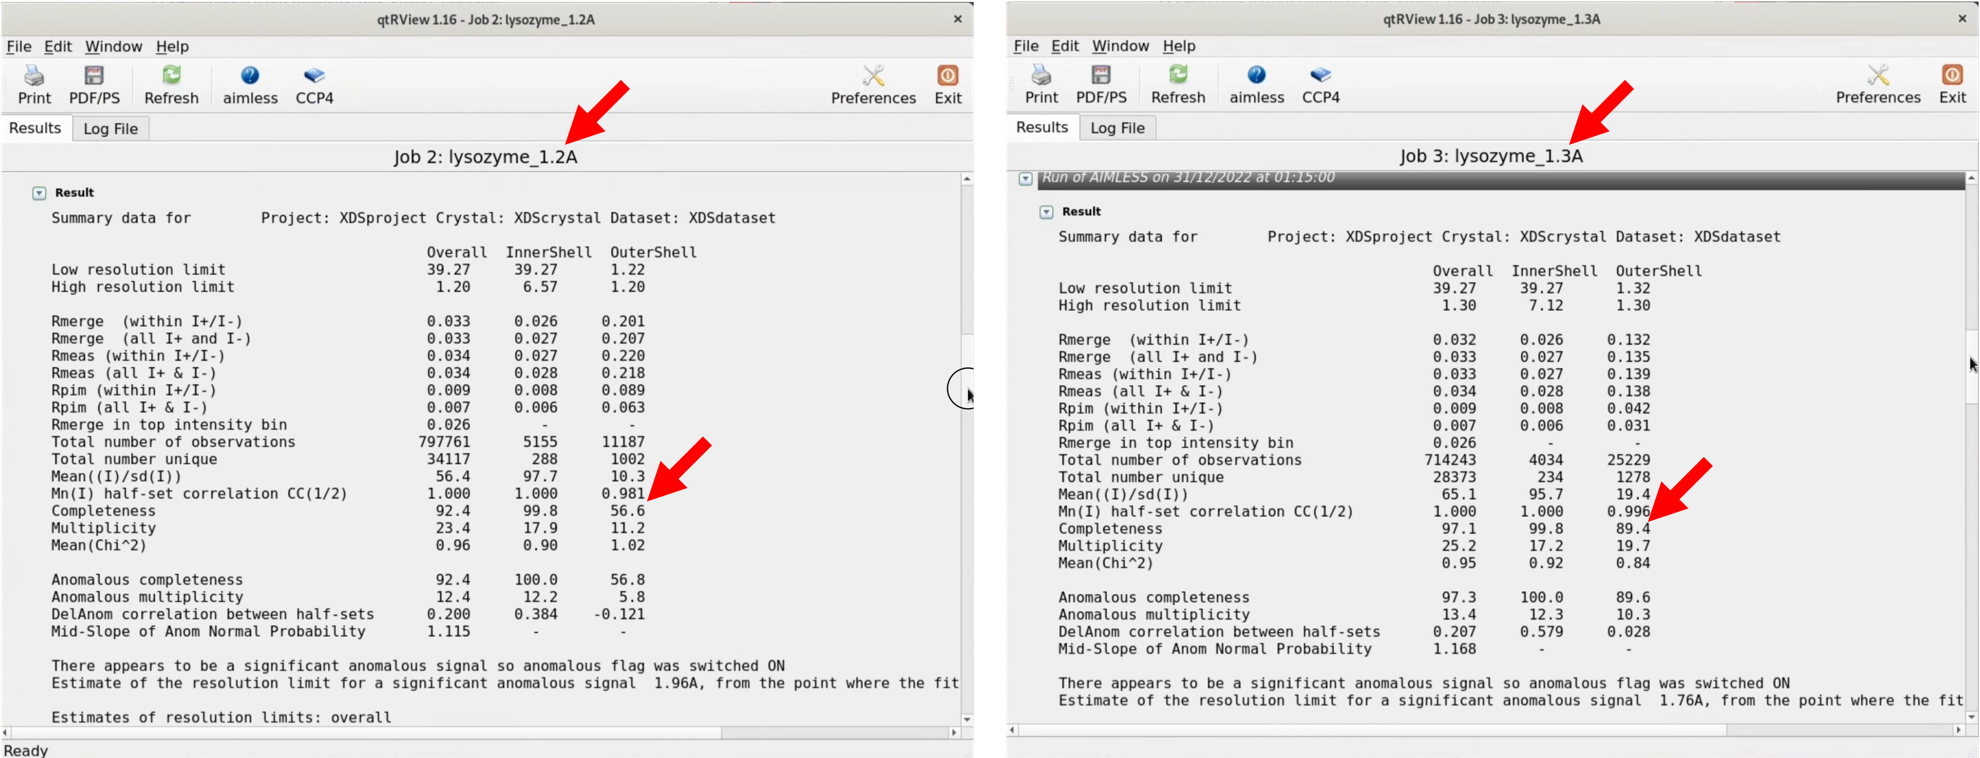The height and width of the screenshot is (758, 1980).
Task: Collapse Result section in Job 3 window
Action: [x=1046, y=212]
